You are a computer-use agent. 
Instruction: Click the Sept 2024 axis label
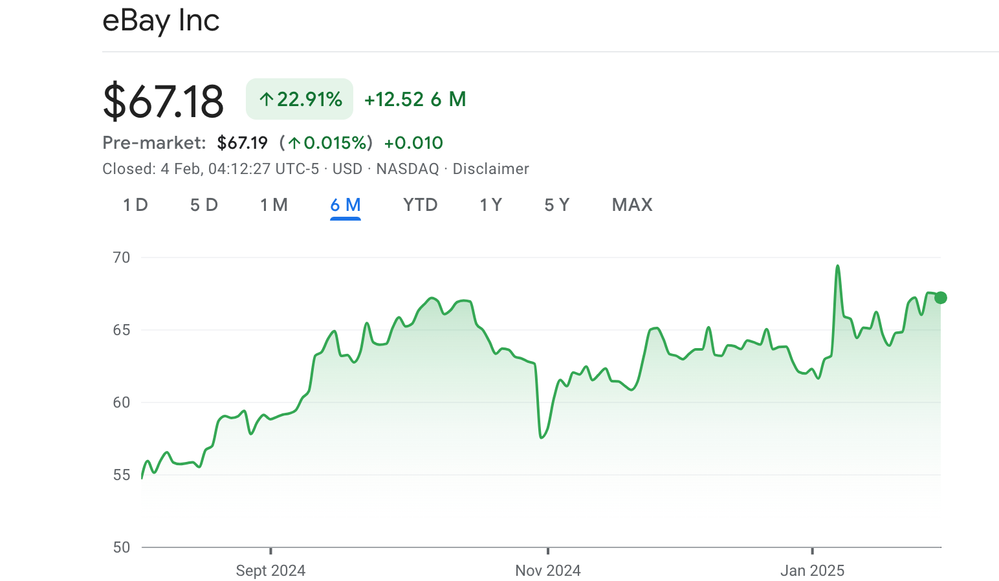271,570
